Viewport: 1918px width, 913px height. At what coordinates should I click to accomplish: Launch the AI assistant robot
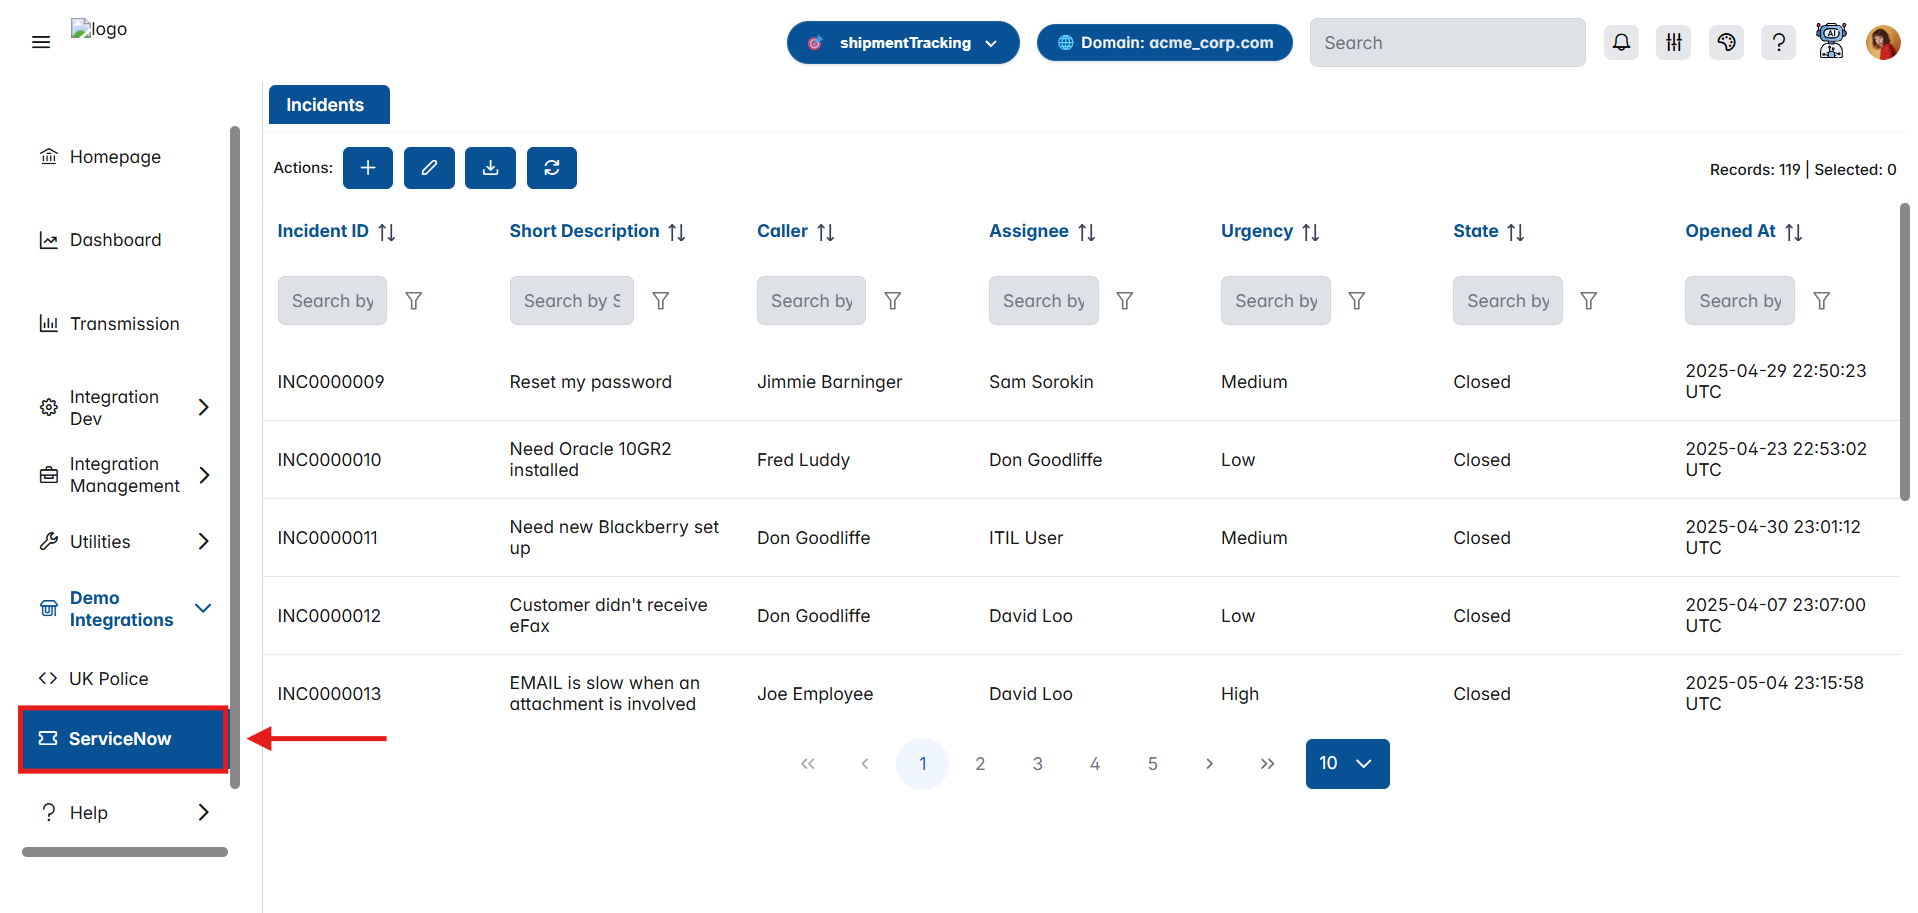(1830, 42)
